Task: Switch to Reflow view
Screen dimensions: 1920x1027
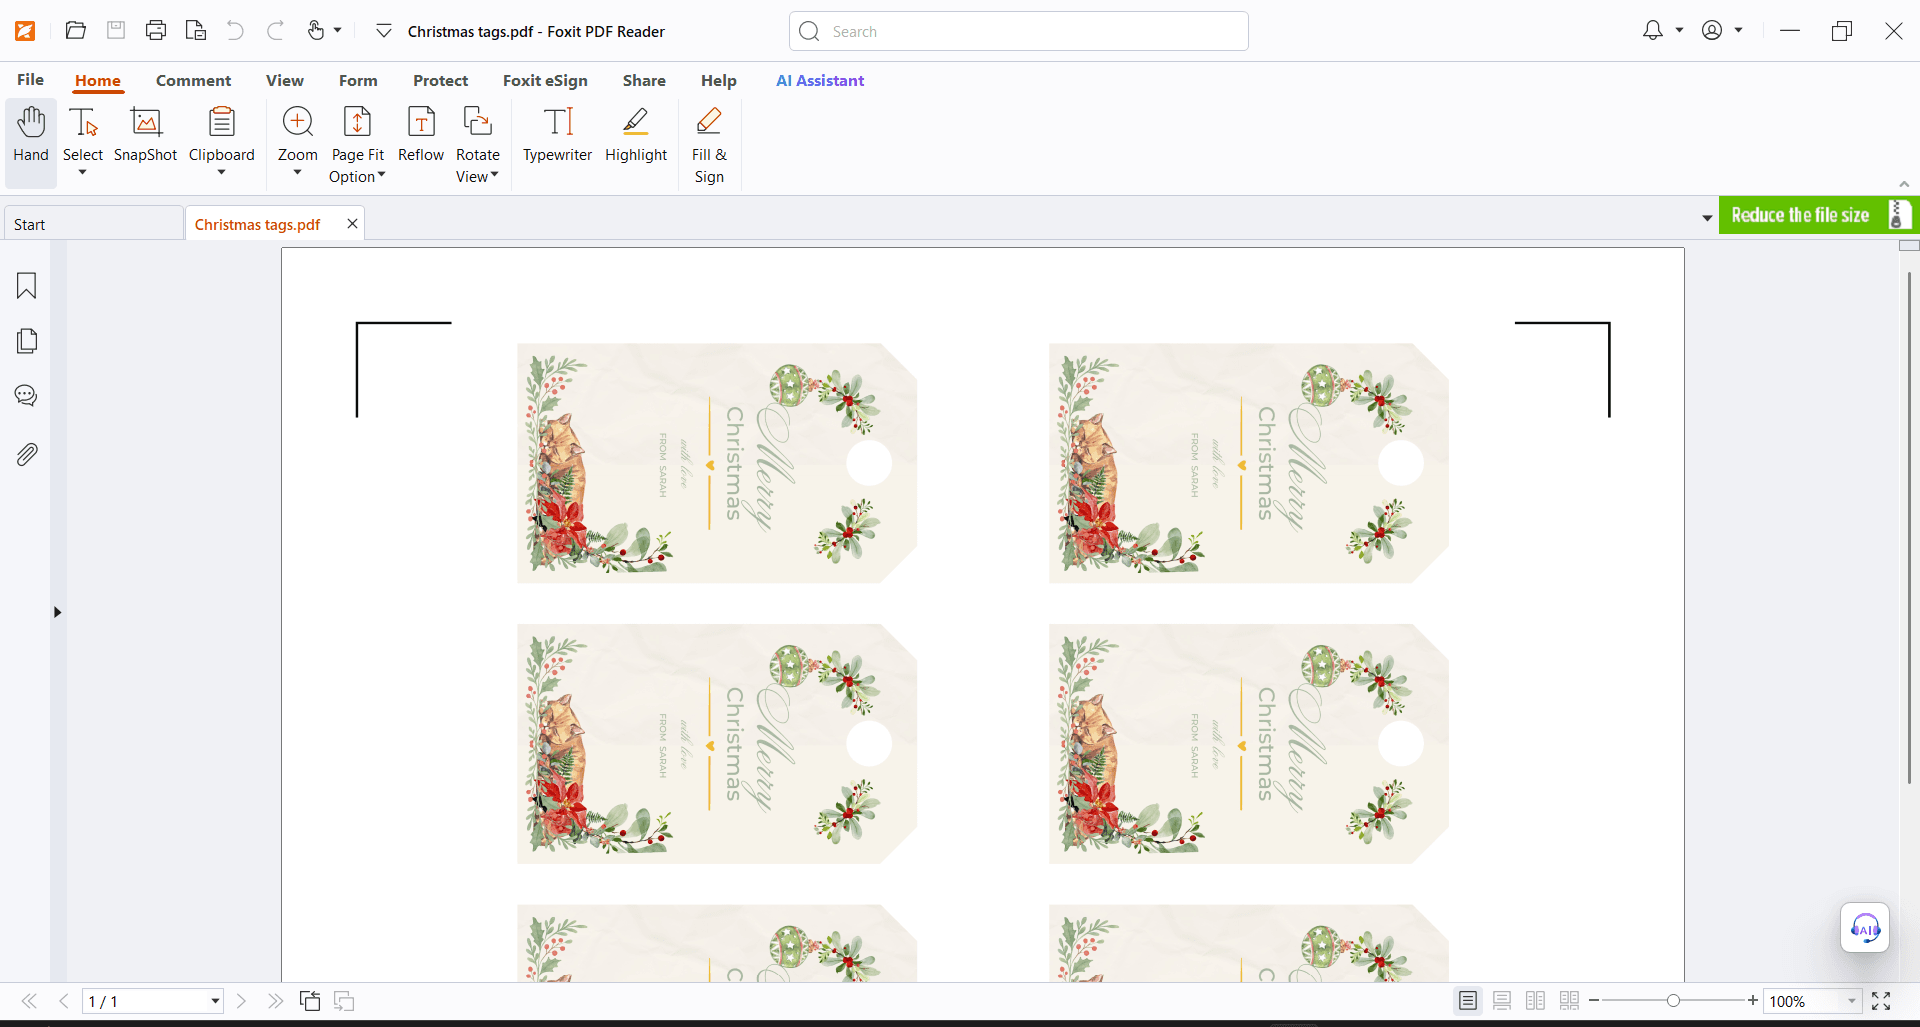Action: pyautogui.click(x=421, y=135)
